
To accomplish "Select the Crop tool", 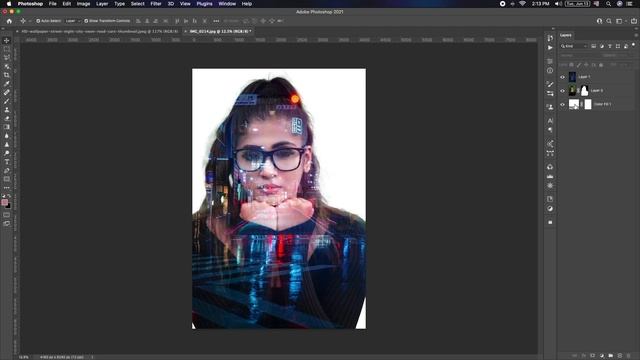I will 7,75.
